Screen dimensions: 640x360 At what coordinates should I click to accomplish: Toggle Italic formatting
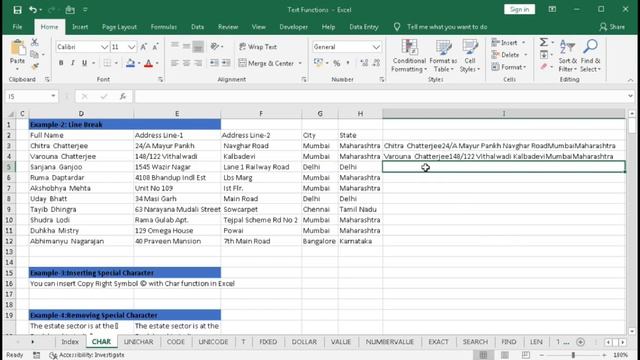pyautogui.click(x=73, y=63)
